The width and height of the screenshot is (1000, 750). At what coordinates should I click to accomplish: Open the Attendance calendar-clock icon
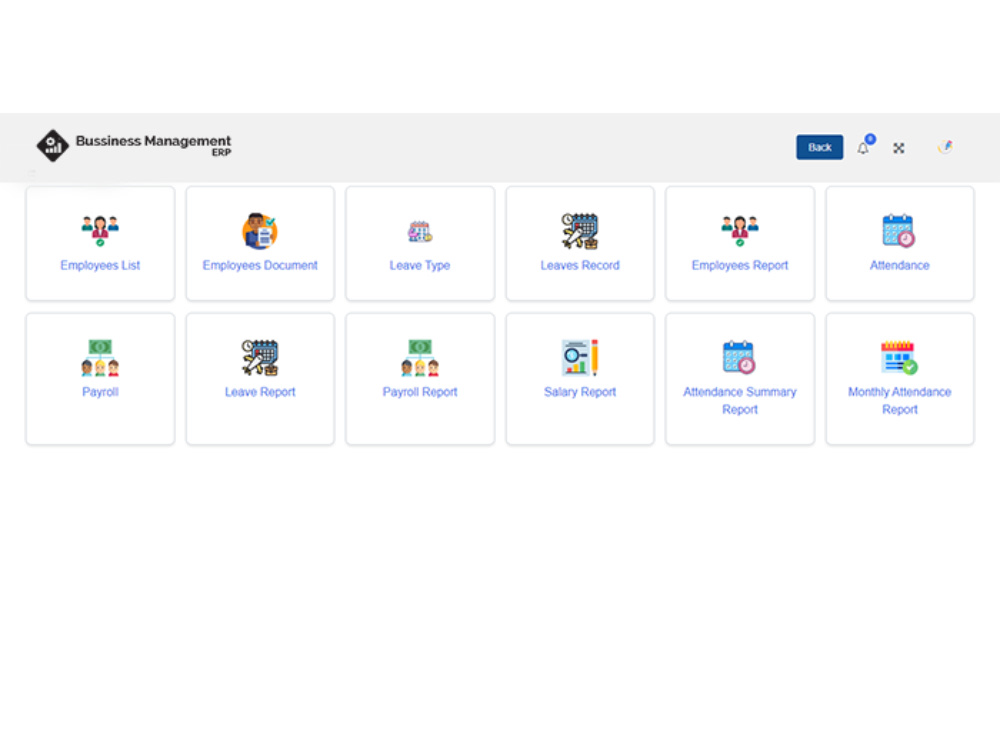click(x=899, y=230)
